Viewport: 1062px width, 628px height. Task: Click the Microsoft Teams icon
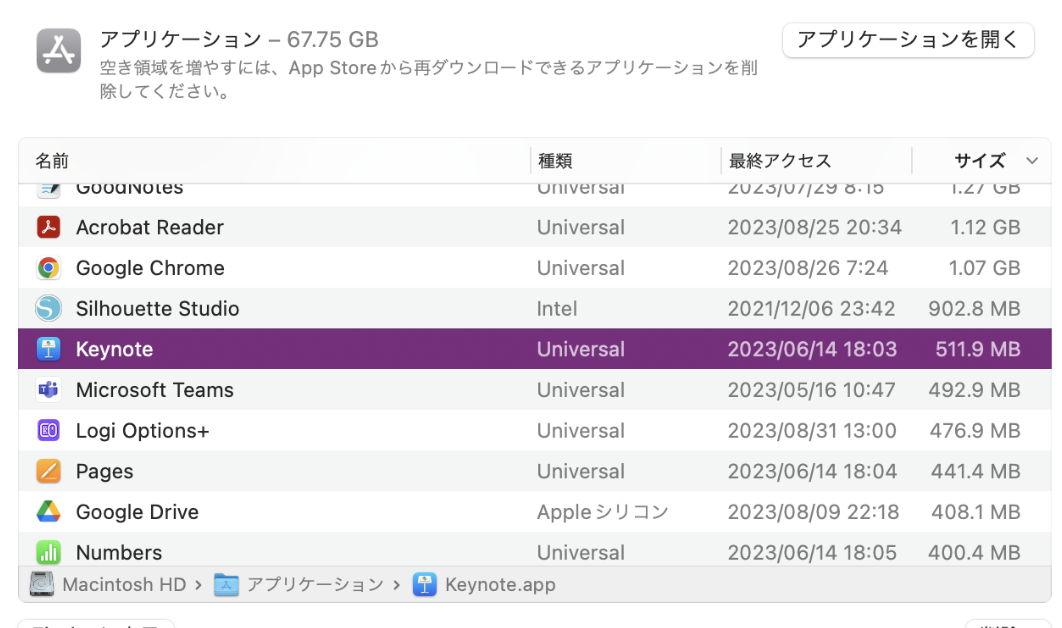[48, 390]
